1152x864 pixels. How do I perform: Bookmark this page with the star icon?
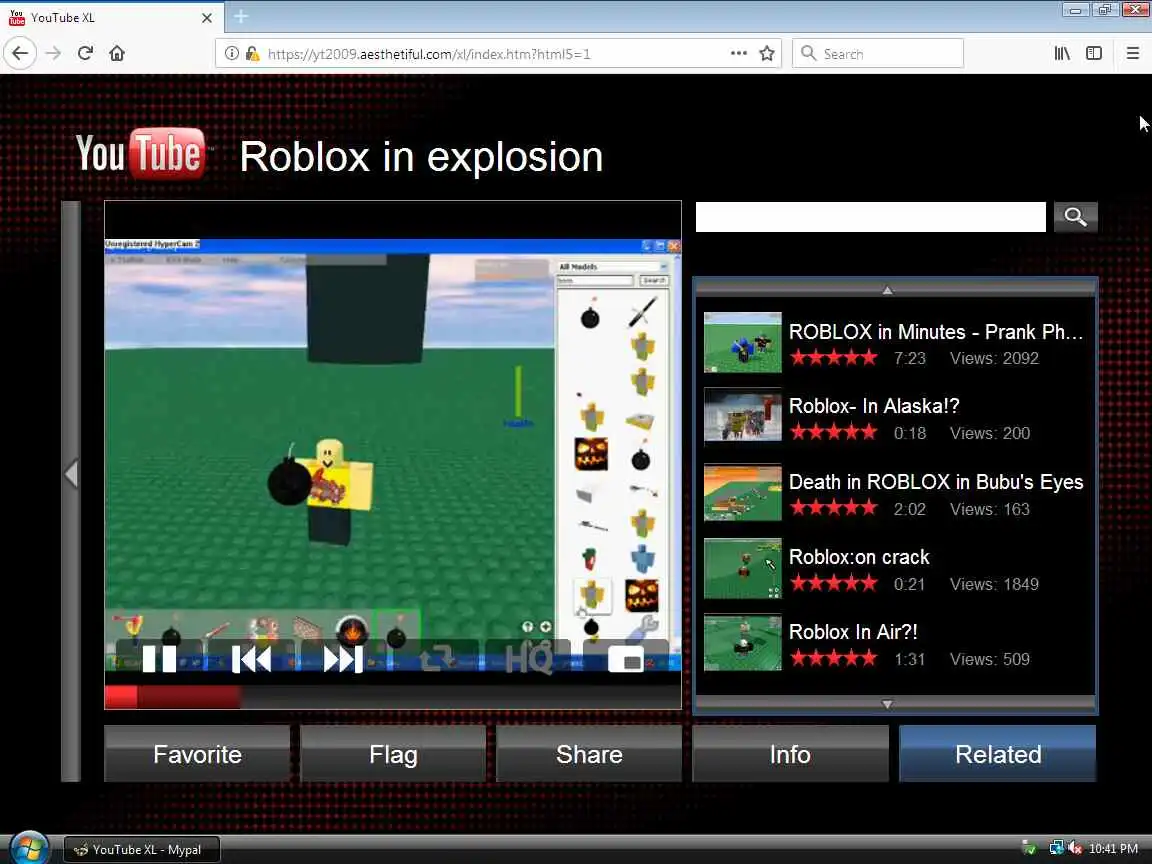click(x=767, y=53)
